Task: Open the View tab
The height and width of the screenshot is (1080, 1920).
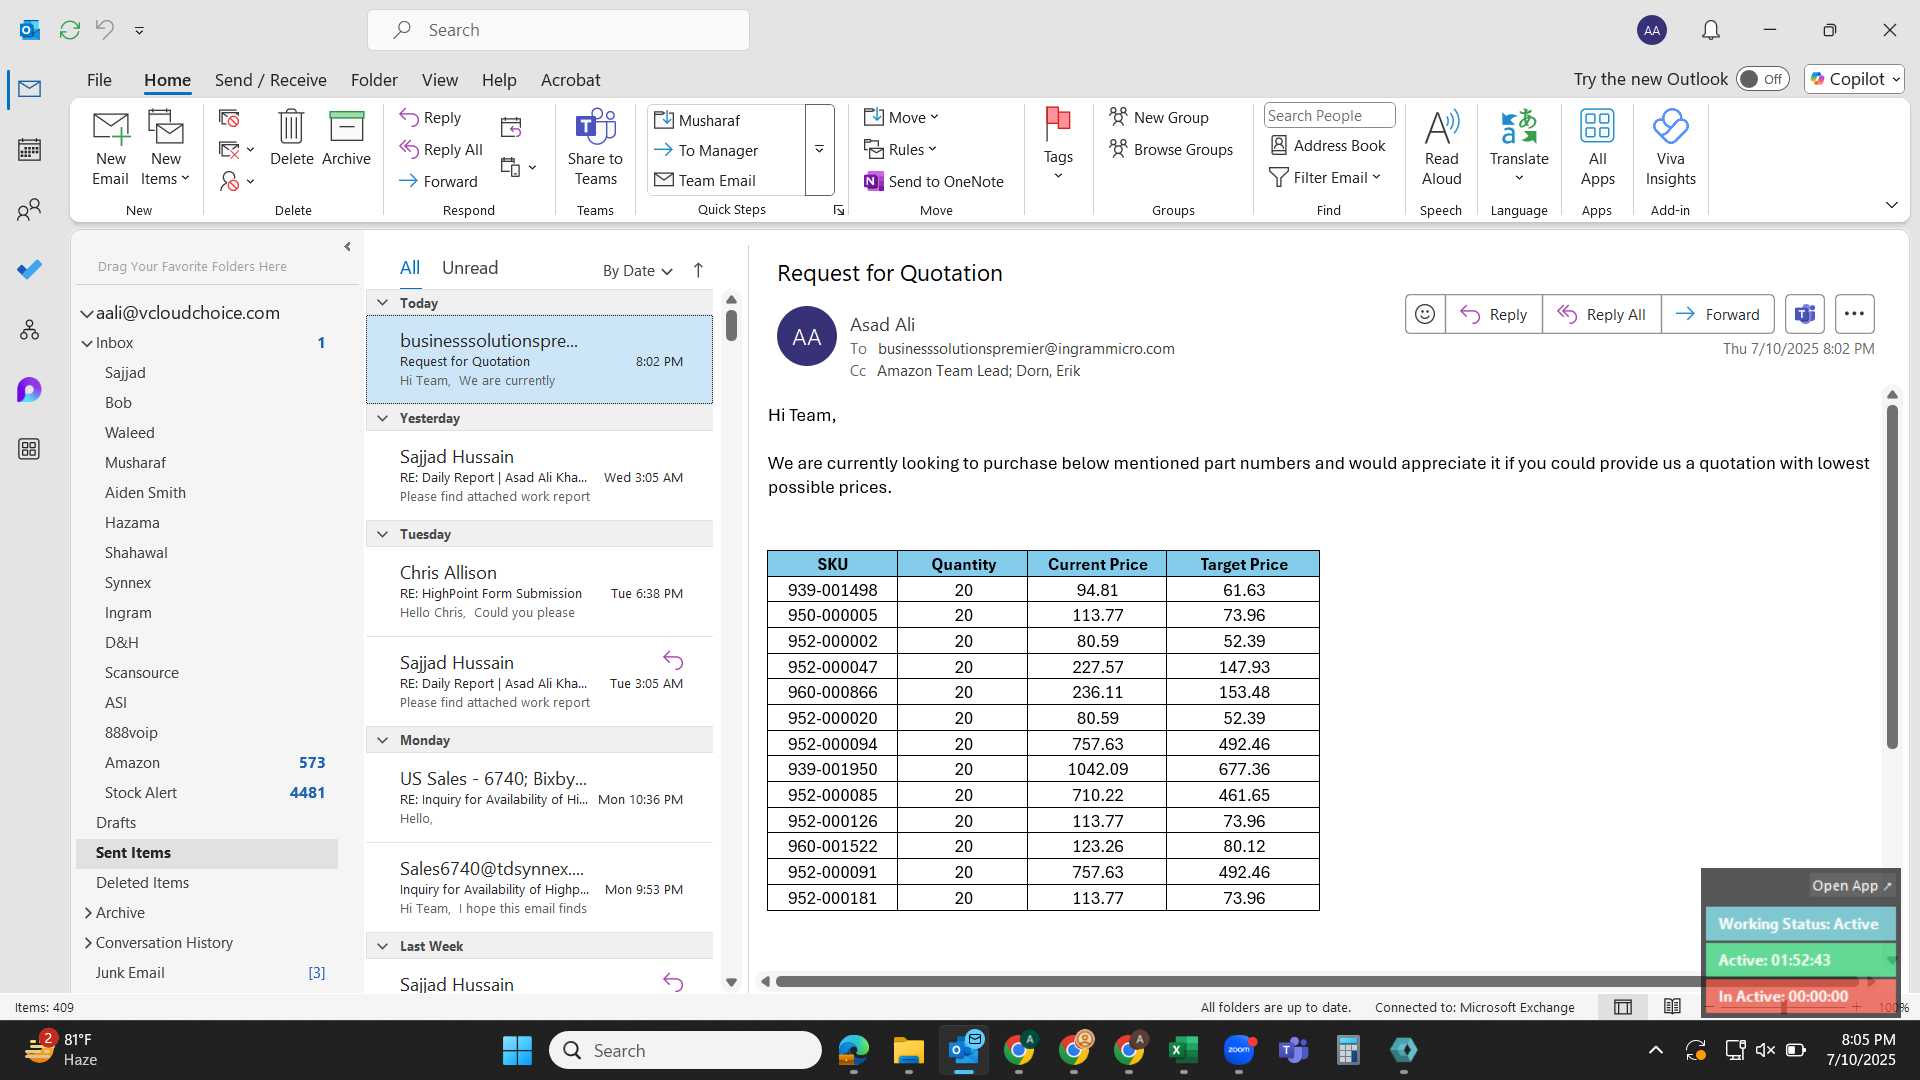Action: click(439, 80)
